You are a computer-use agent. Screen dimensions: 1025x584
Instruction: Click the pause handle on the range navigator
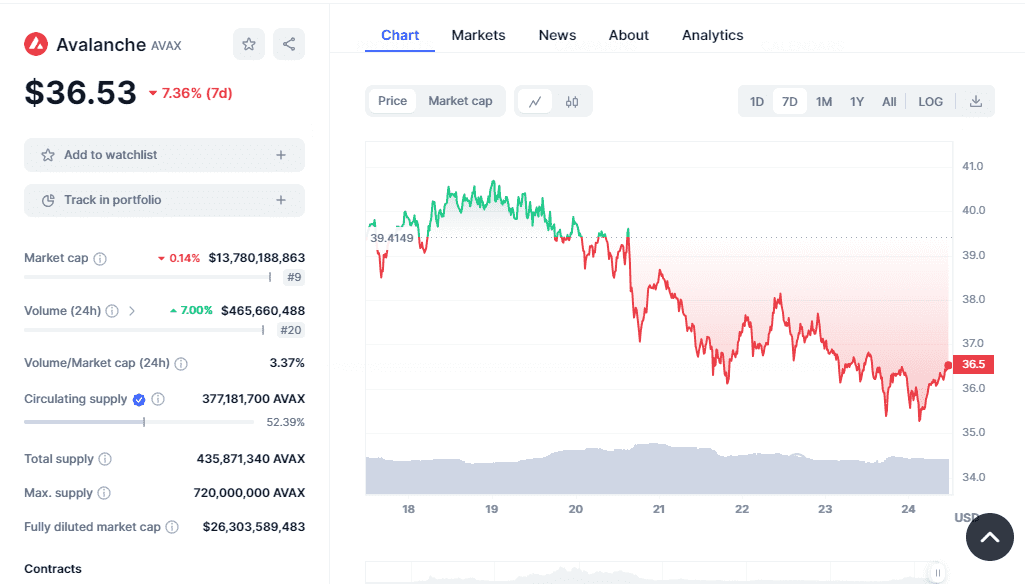click(x=937, y=573)
